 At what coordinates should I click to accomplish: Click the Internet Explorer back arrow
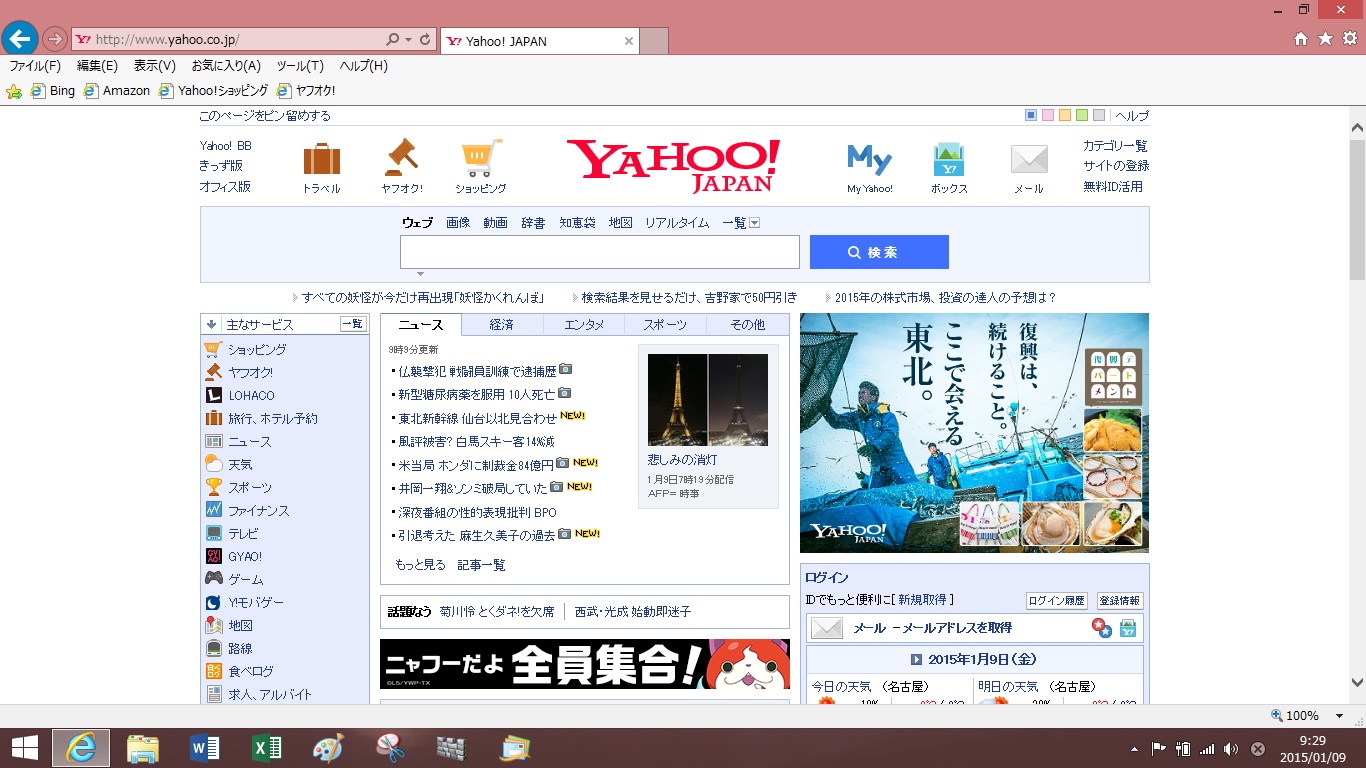tap(19, 39)
